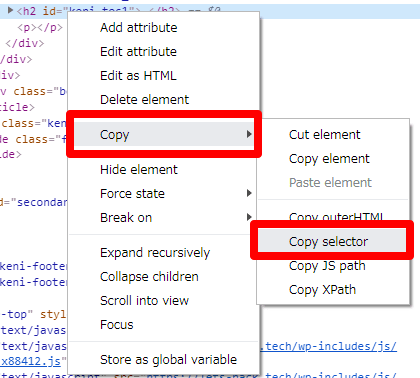Image resolution: width=420 pixels, height=378 pixels.
Task: Choose Focus in context menu
Action: 163,325
